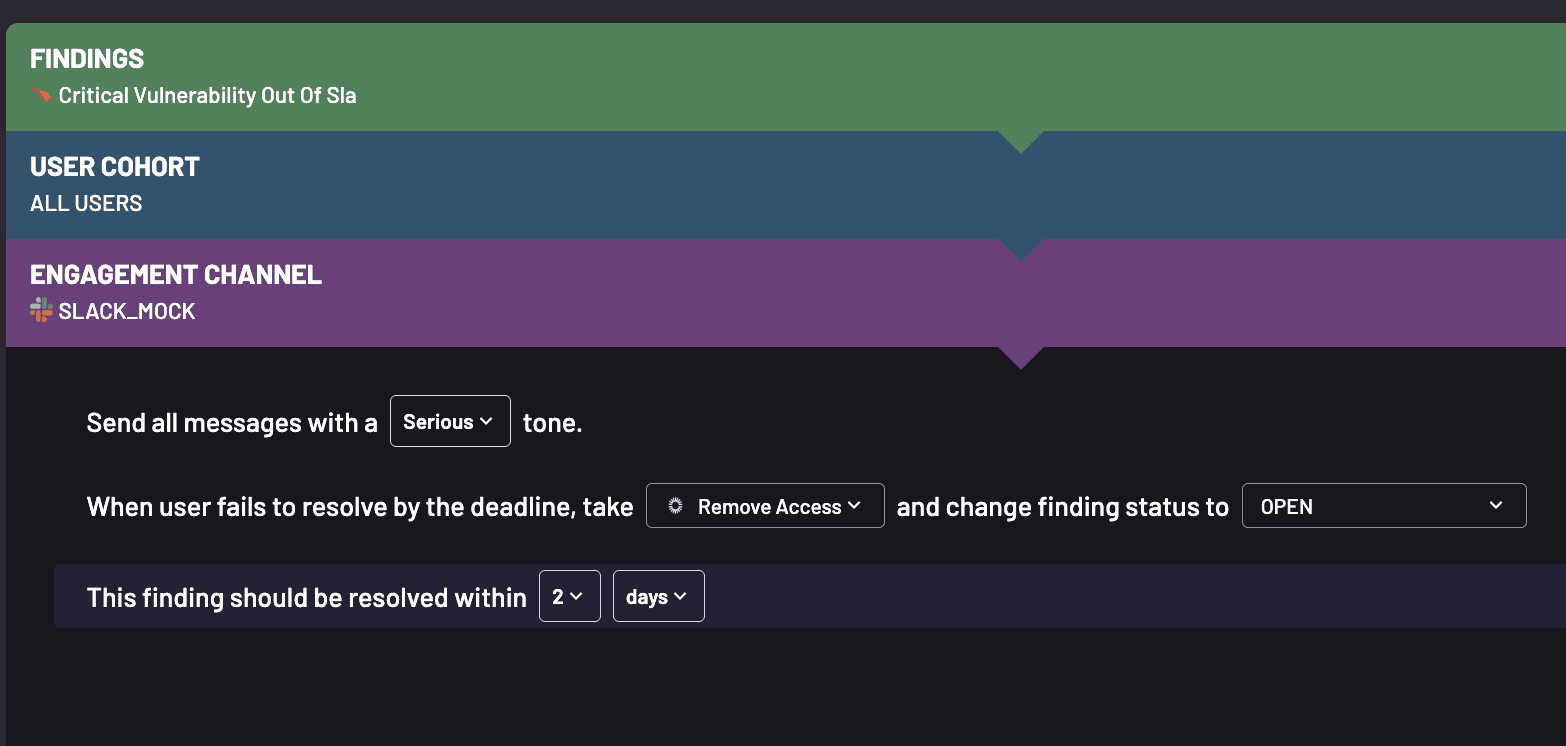Select the ENGAGEMENT CHANNEL section header

point(176,274)
